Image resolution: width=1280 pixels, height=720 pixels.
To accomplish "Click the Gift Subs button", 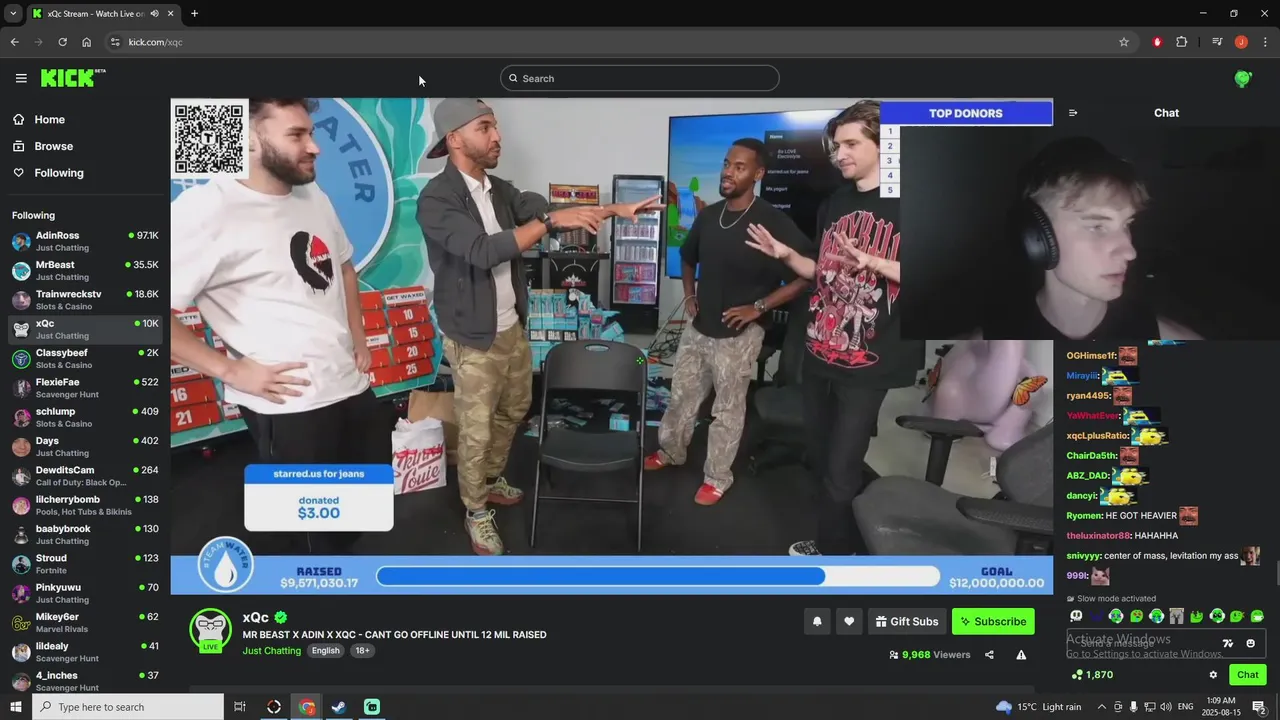I will (x=907, y=621).
